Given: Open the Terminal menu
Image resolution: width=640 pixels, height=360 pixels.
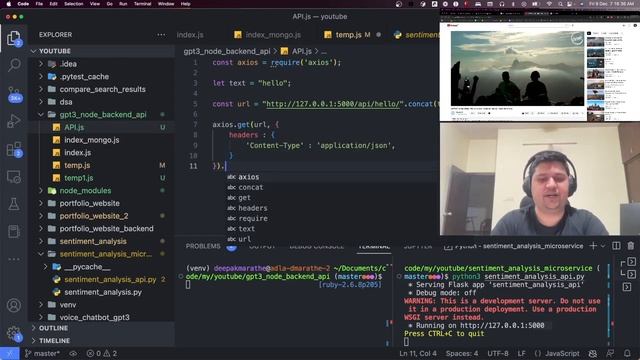Looking at the screenshot, I should pyautogui.click(x=142, y=4).
